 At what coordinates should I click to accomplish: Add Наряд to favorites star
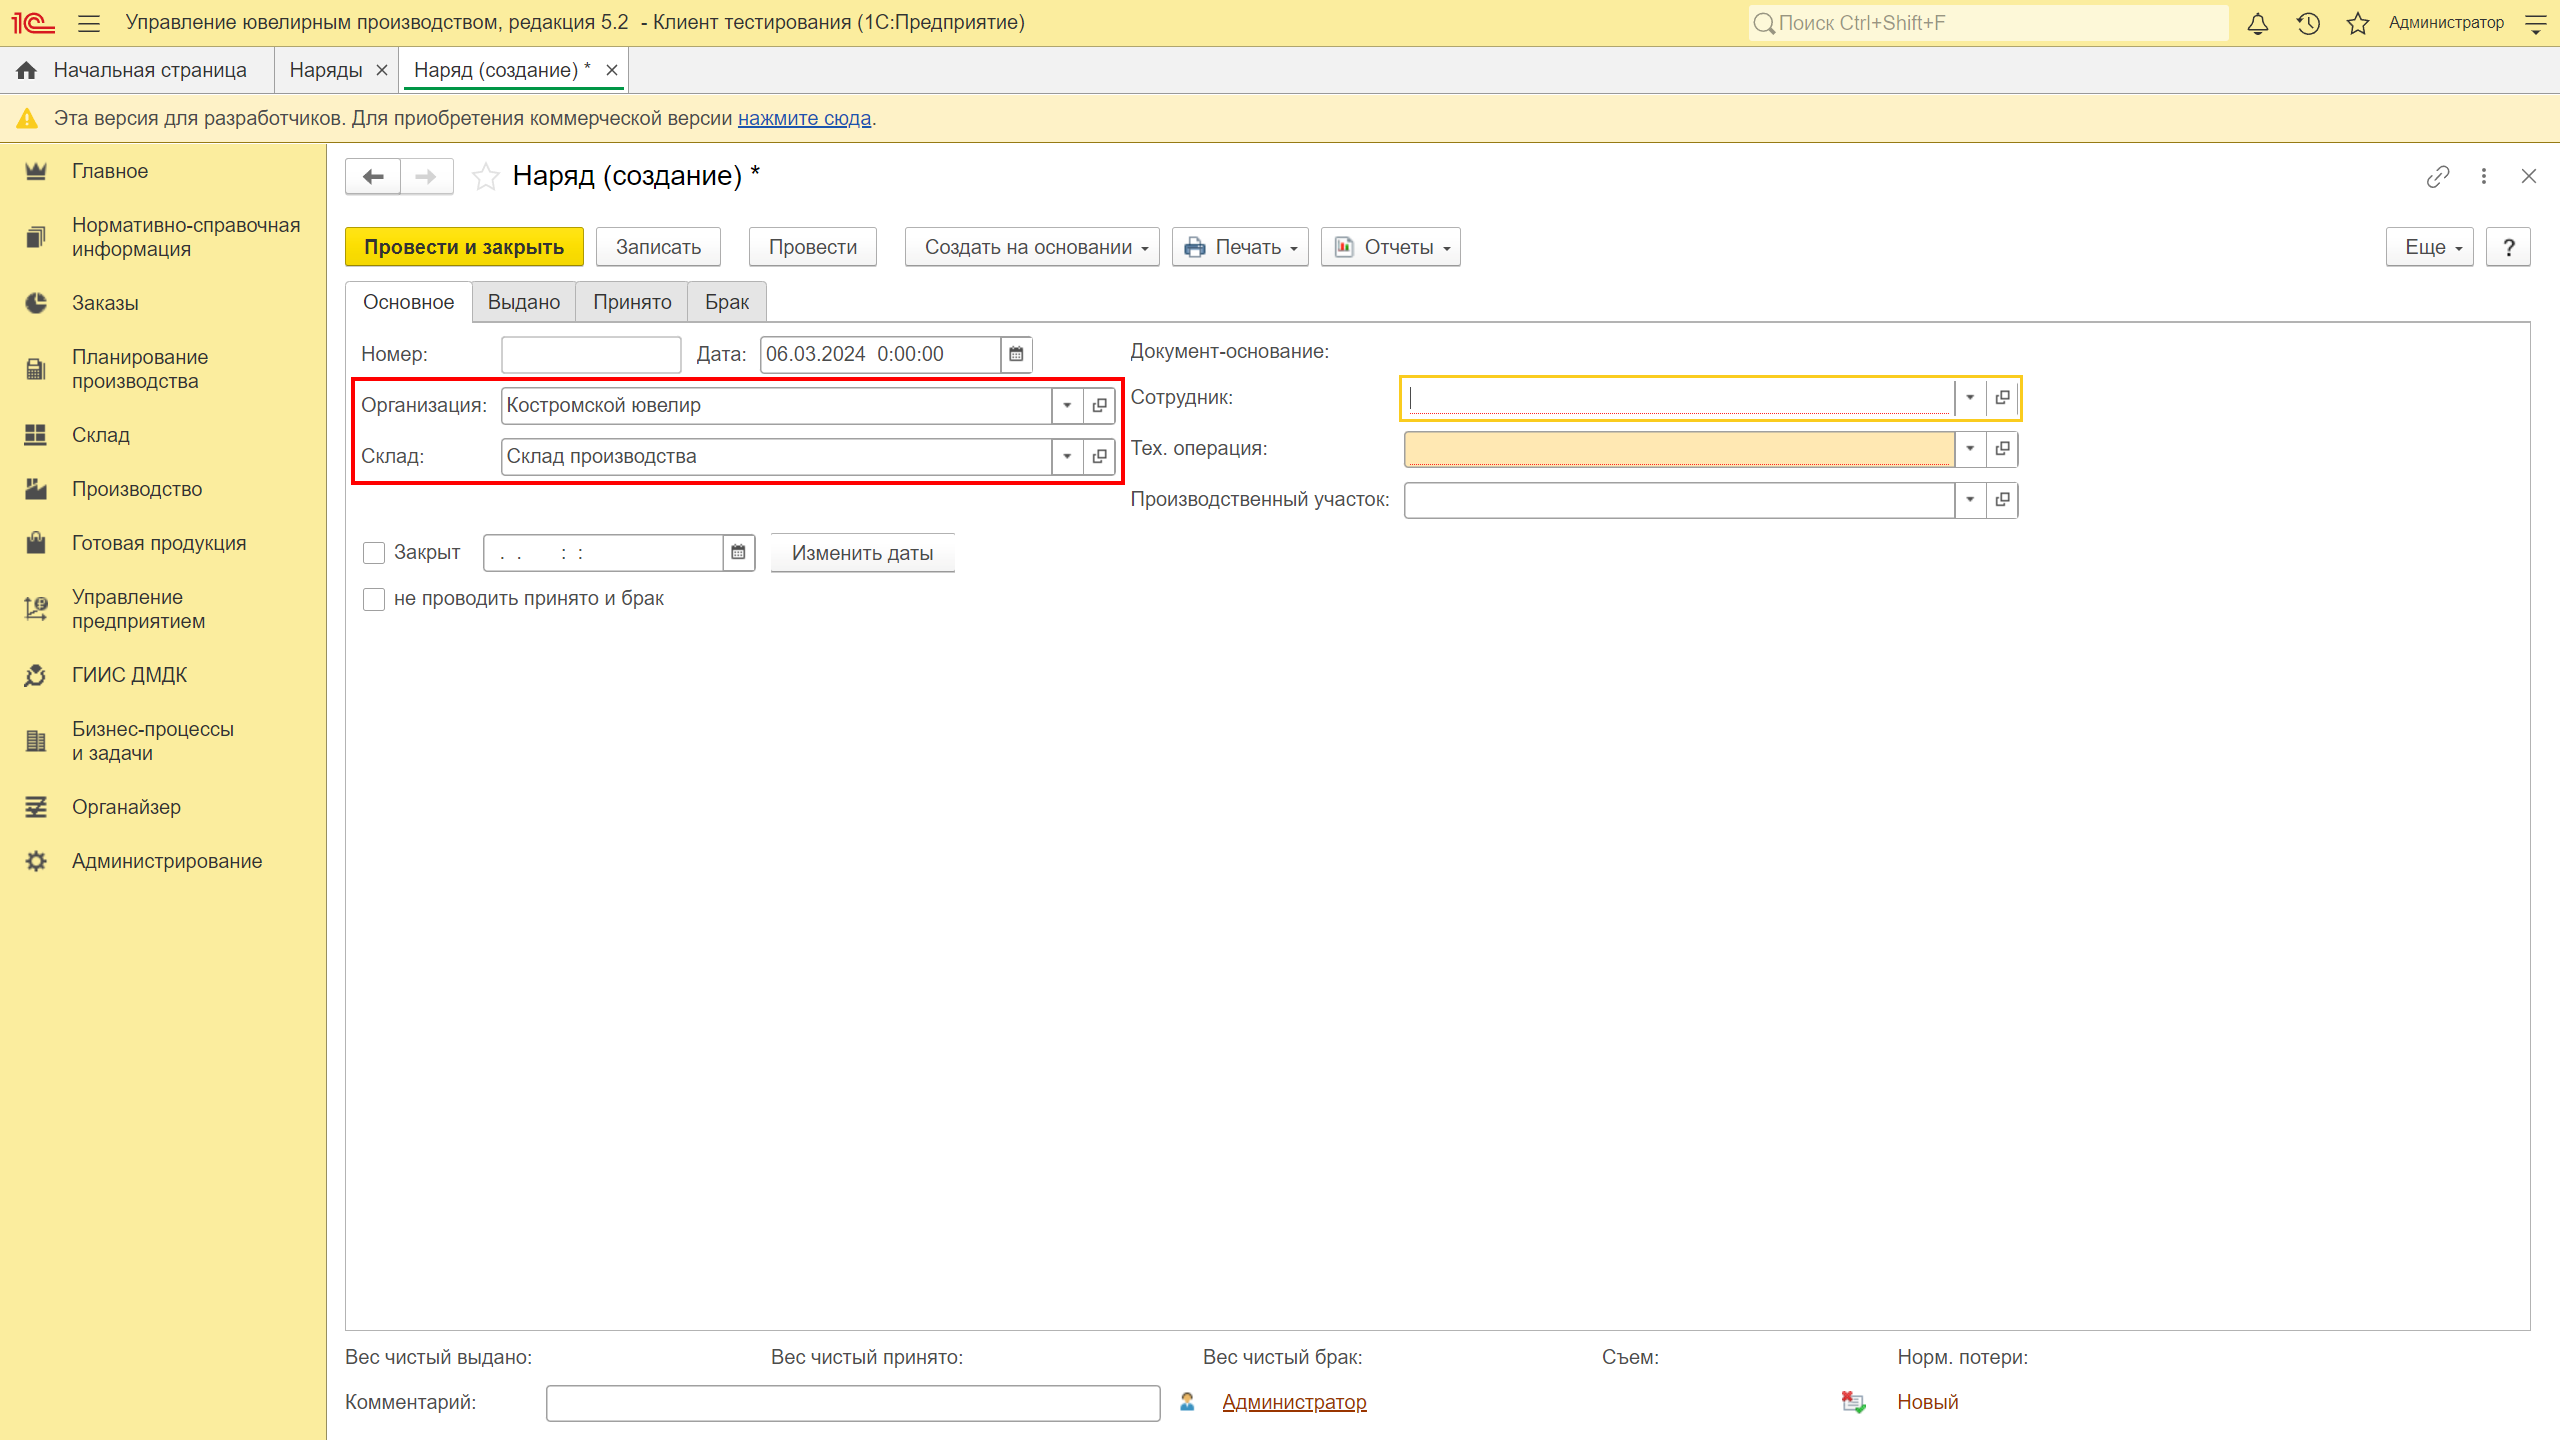486,177
